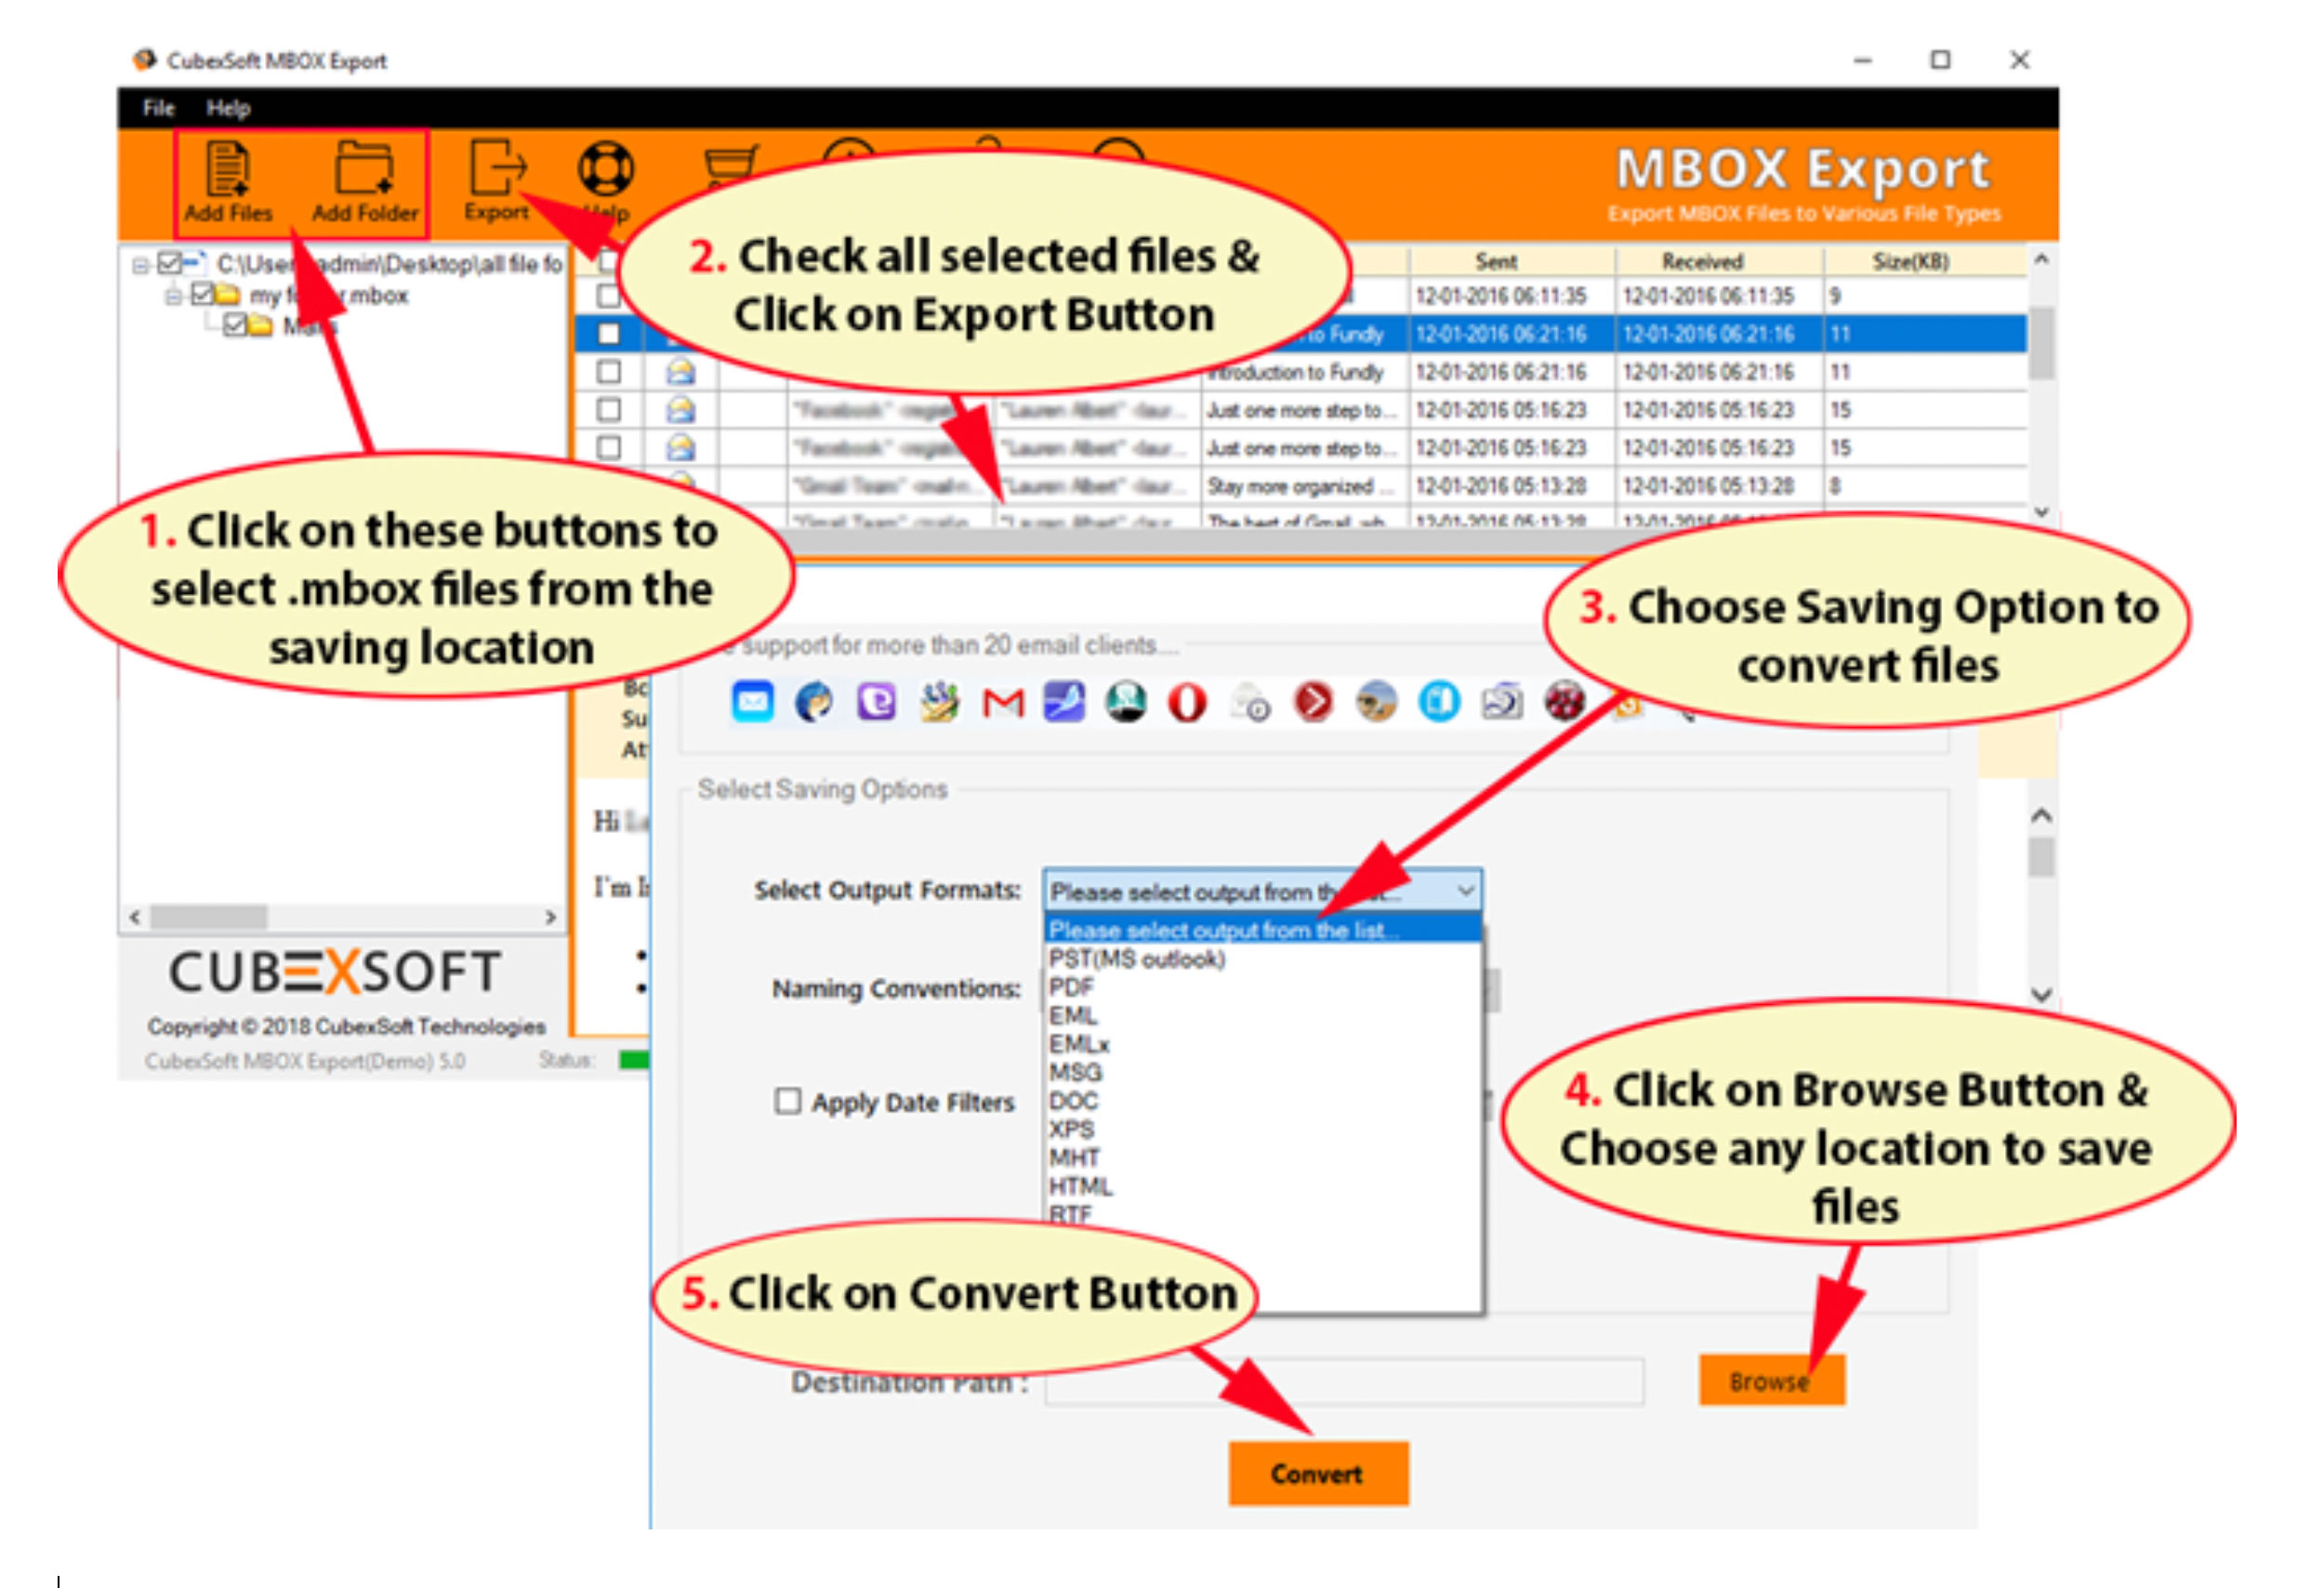Select the dark red arrow mail client icon
Image resolution: width=2324 pixels, height=1588 pixels.
click(1313, 702)
